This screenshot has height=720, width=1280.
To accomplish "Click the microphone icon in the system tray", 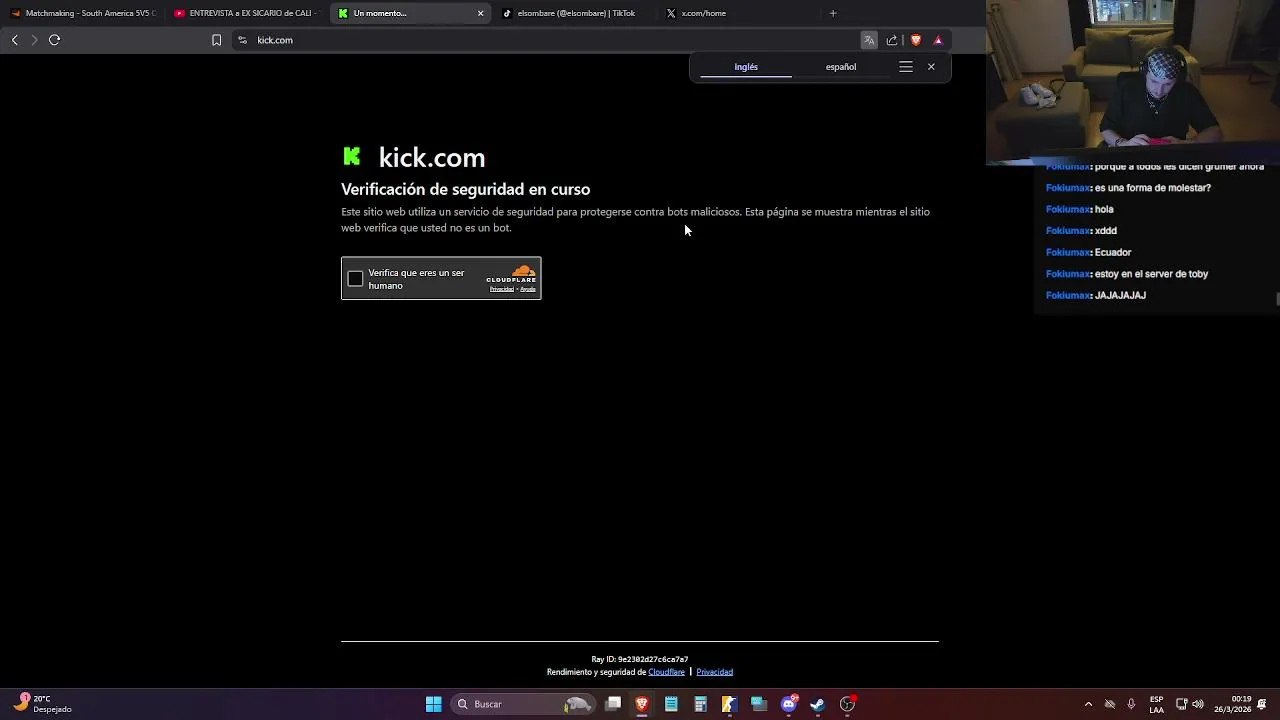I will click(1131, 704).
